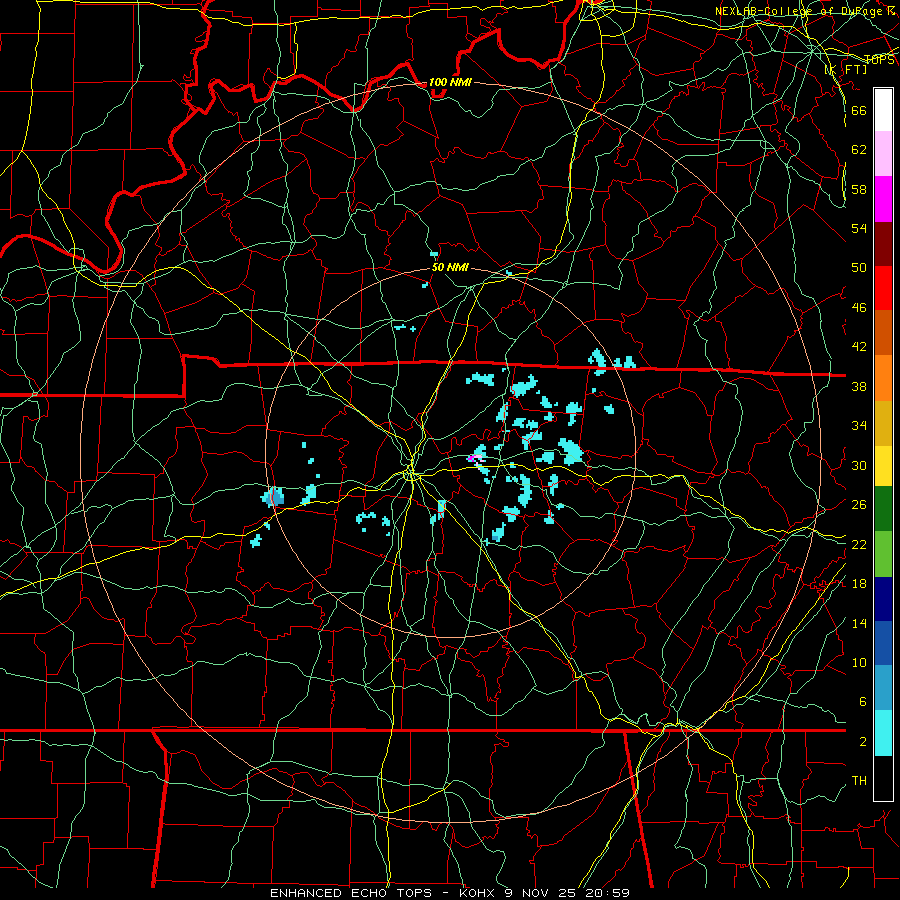Click the 22 scale label
The width and height of the screenshot is (900, 900).
[x=859, y=544]
